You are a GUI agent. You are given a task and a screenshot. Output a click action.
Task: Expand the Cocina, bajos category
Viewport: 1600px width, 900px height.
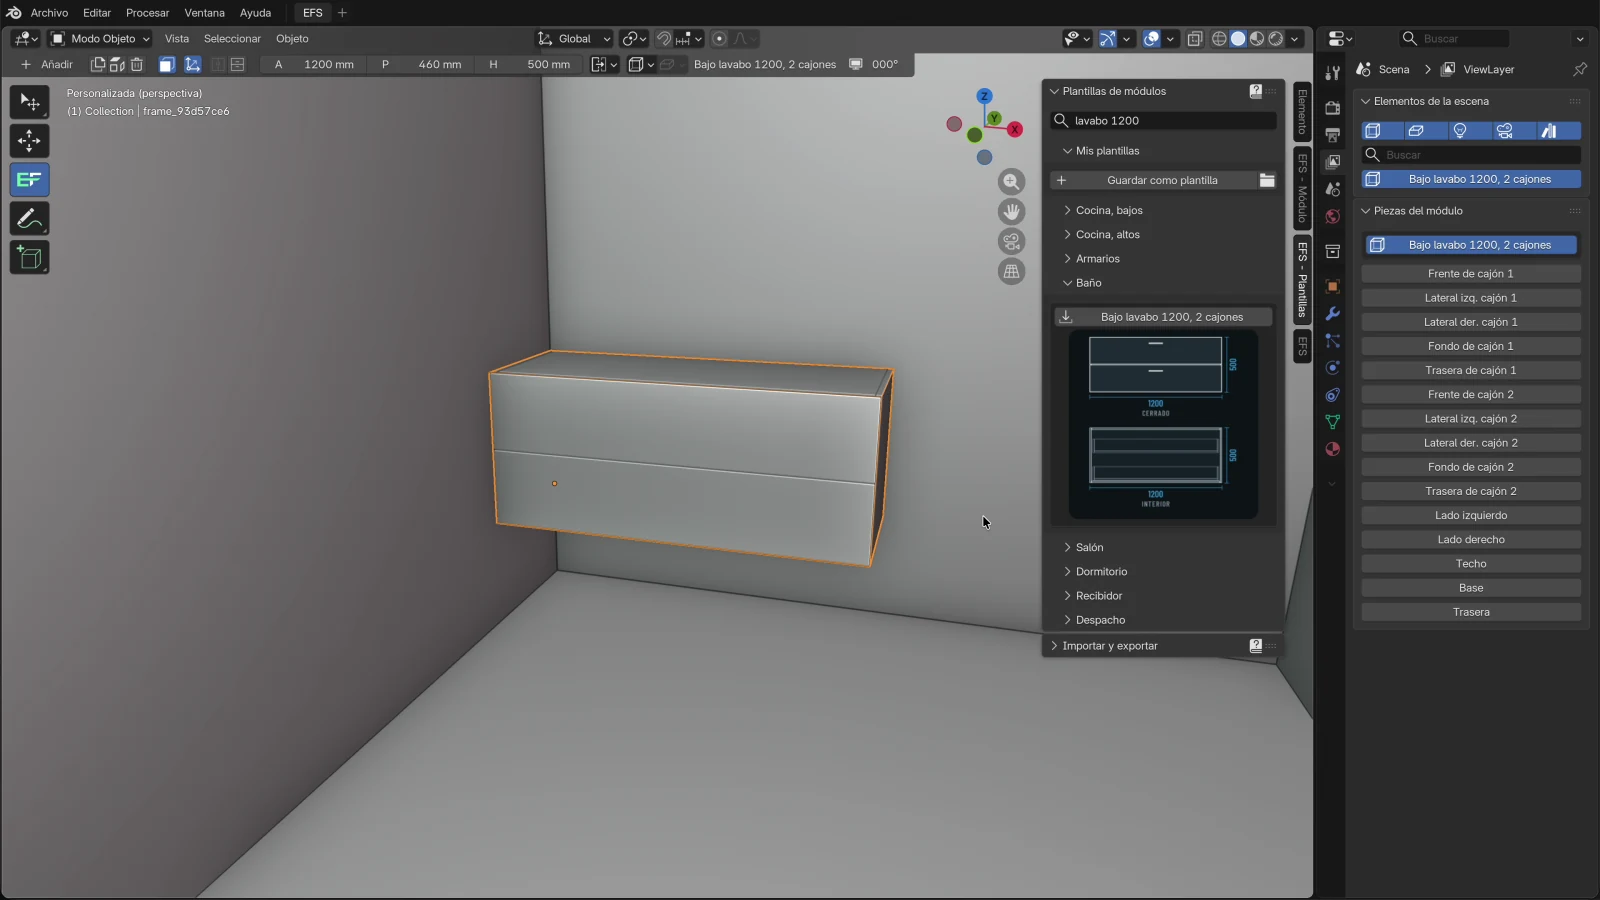pos(1108,211)
